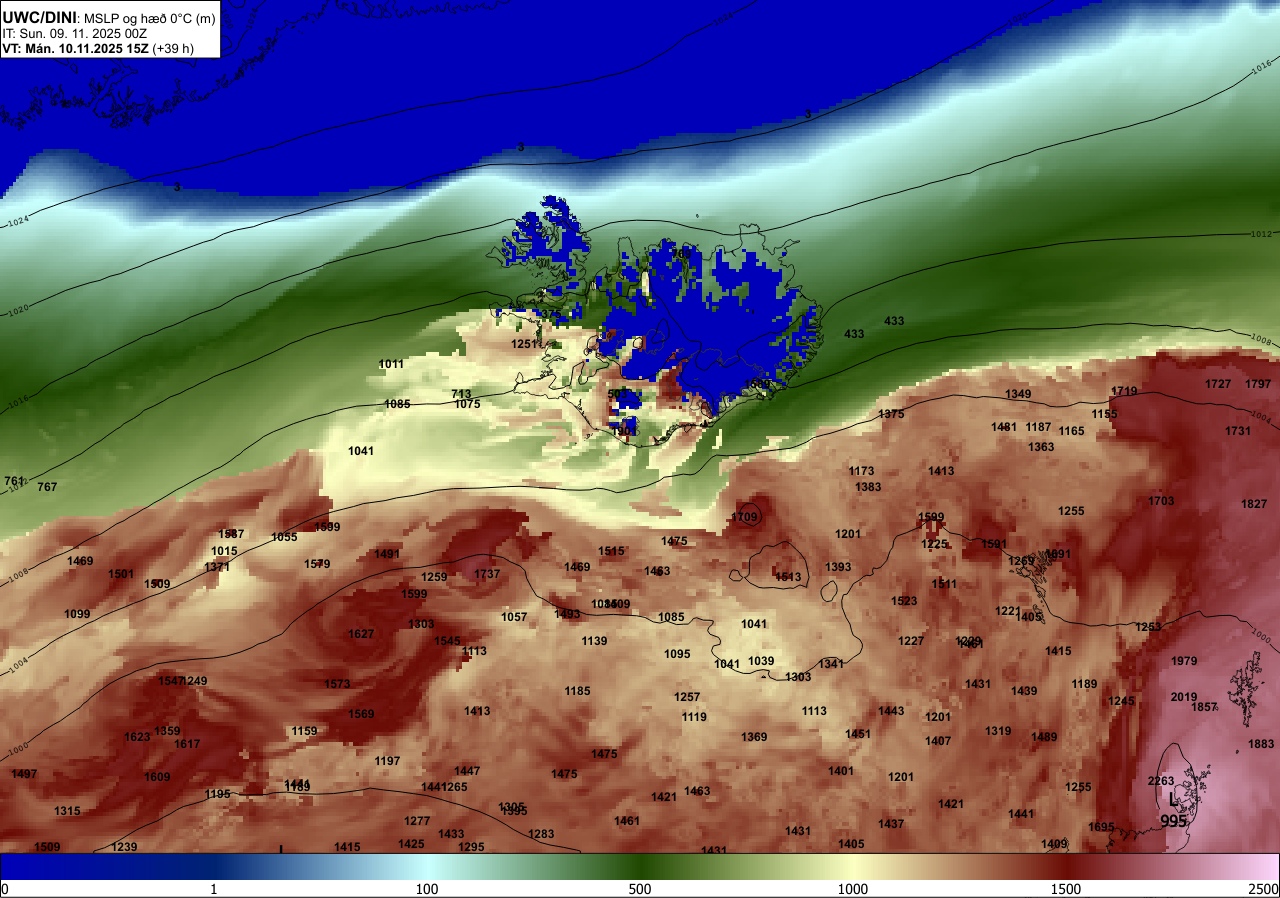
Task: Click the 1797 height value
Action: 1258,384
